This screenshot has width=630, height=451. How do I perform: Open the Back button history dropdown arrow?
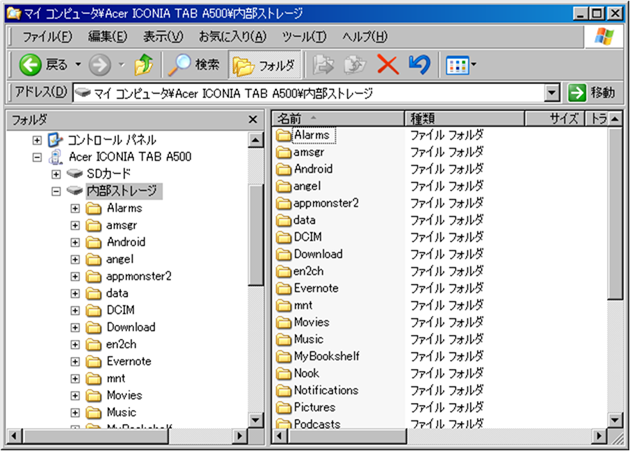click(x=78, y=64)
